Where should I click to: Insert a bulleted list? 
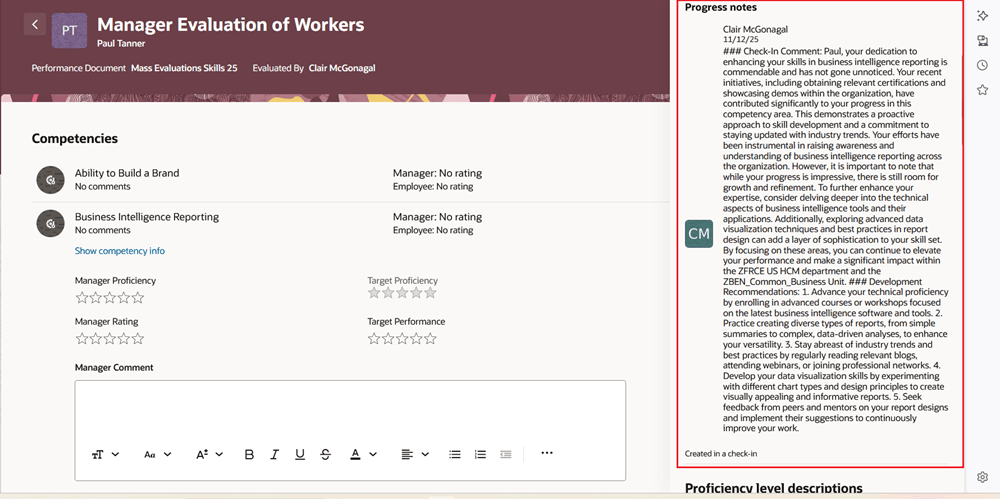click(455, 454)
